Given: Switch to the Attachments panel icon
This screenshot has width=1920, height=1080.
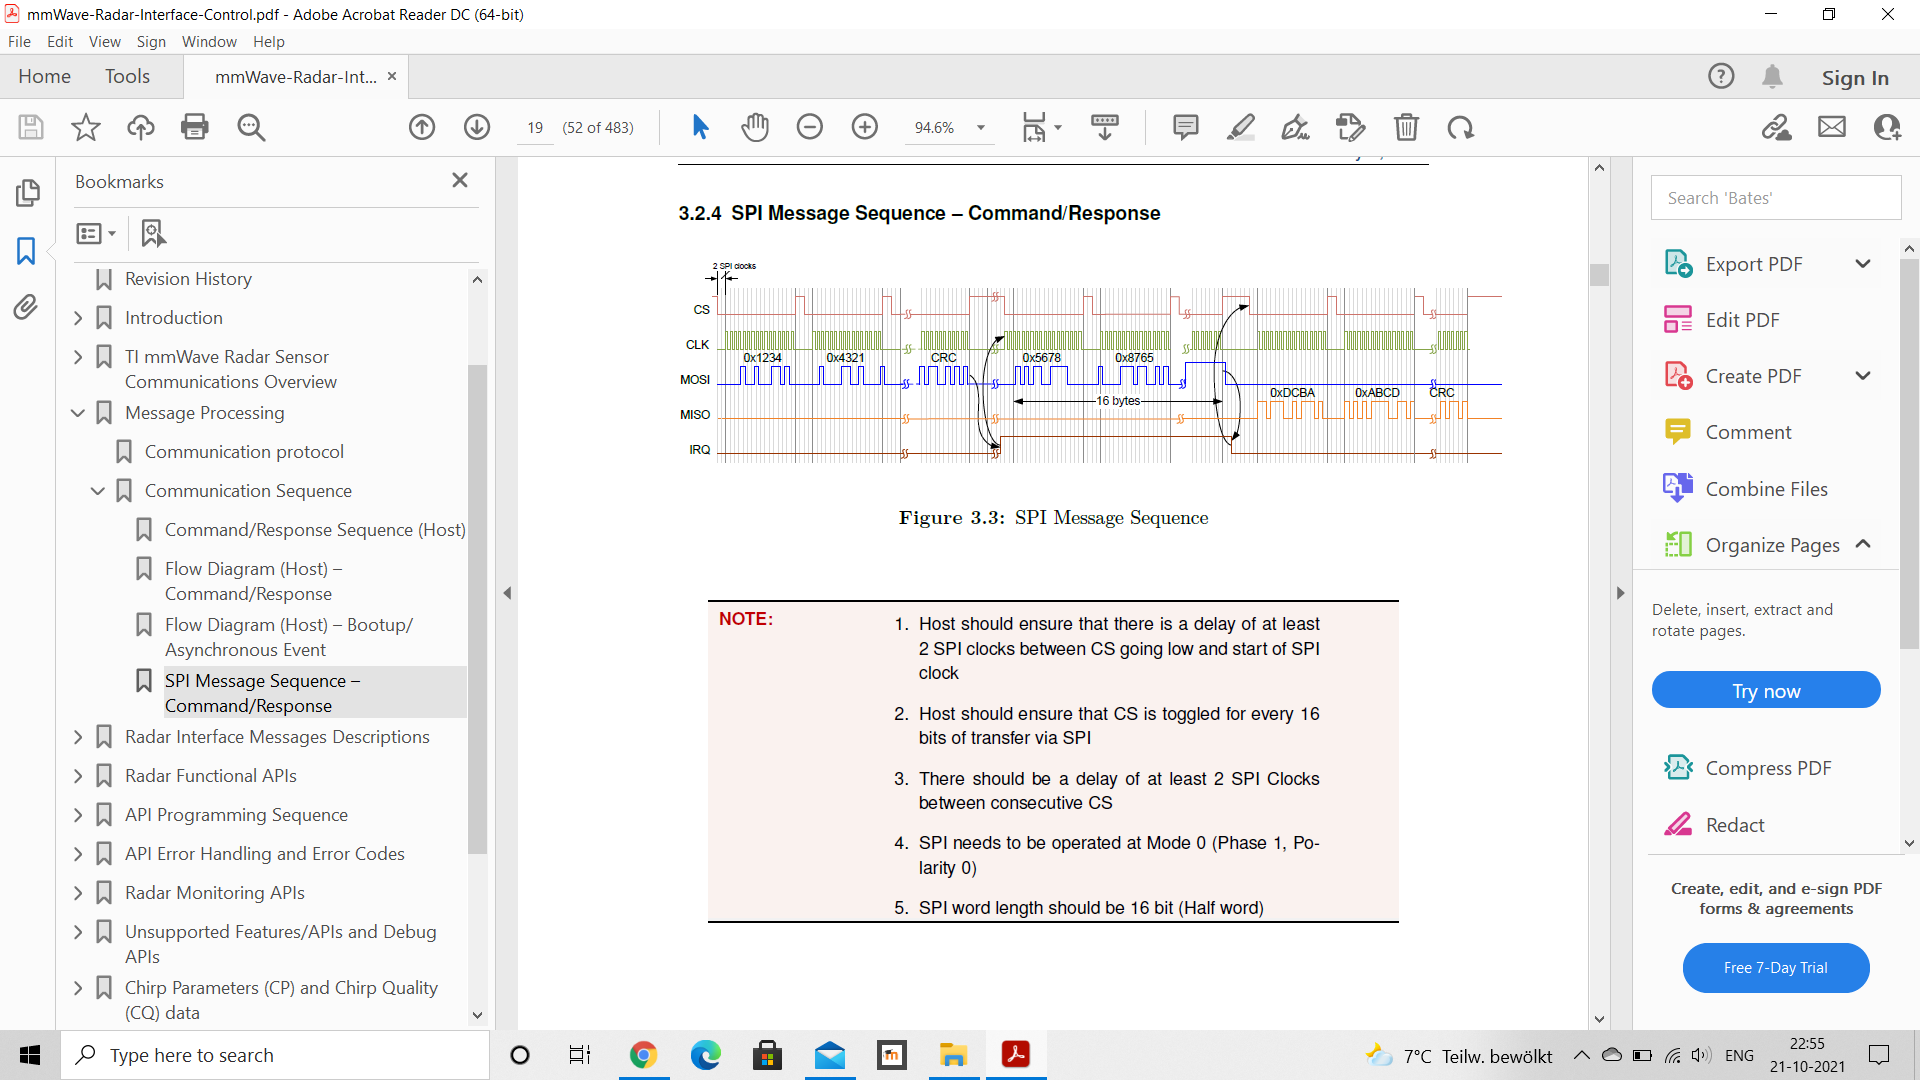Looking at the screenshot, I should click(x=27, y=308).
